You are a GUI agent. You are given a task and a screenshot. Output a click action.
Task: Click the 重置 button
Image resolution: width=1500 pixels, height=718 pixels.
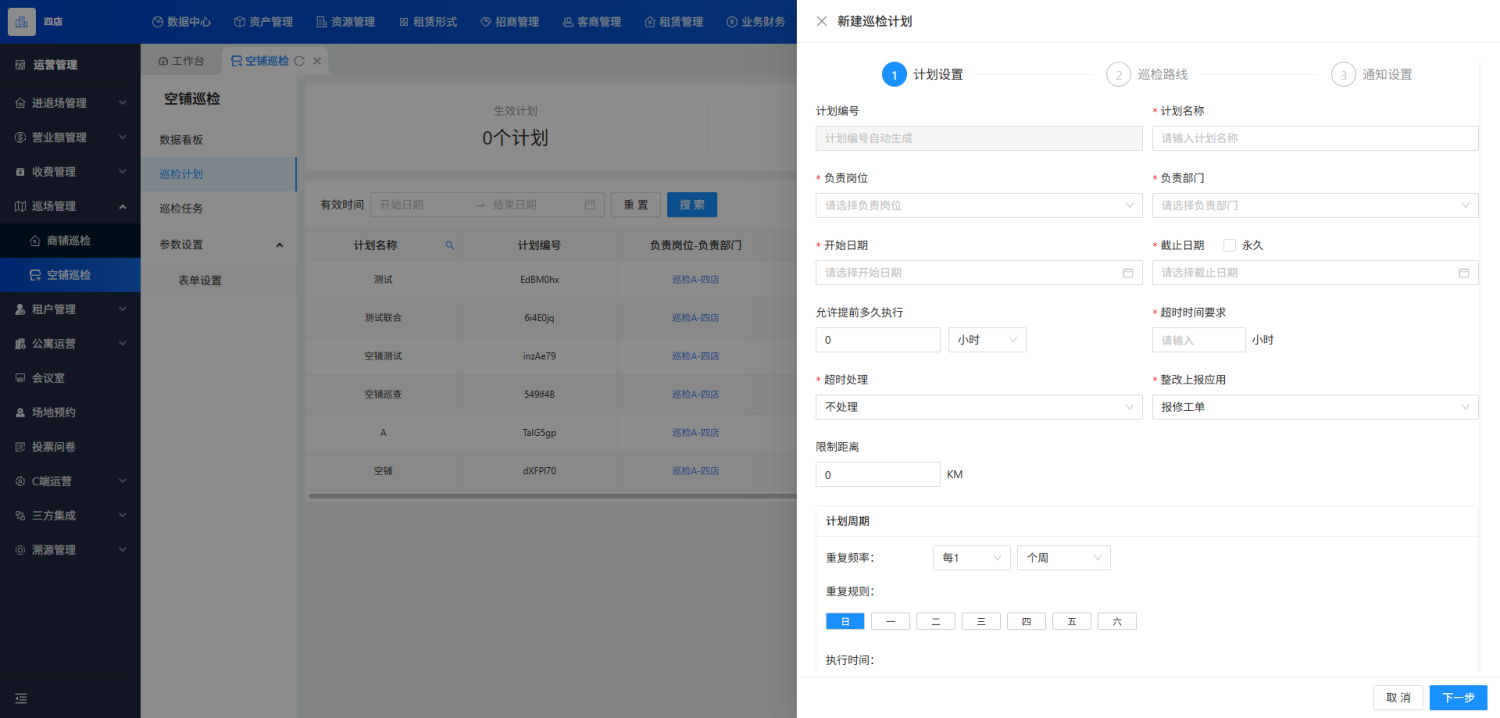click(636, 205)
